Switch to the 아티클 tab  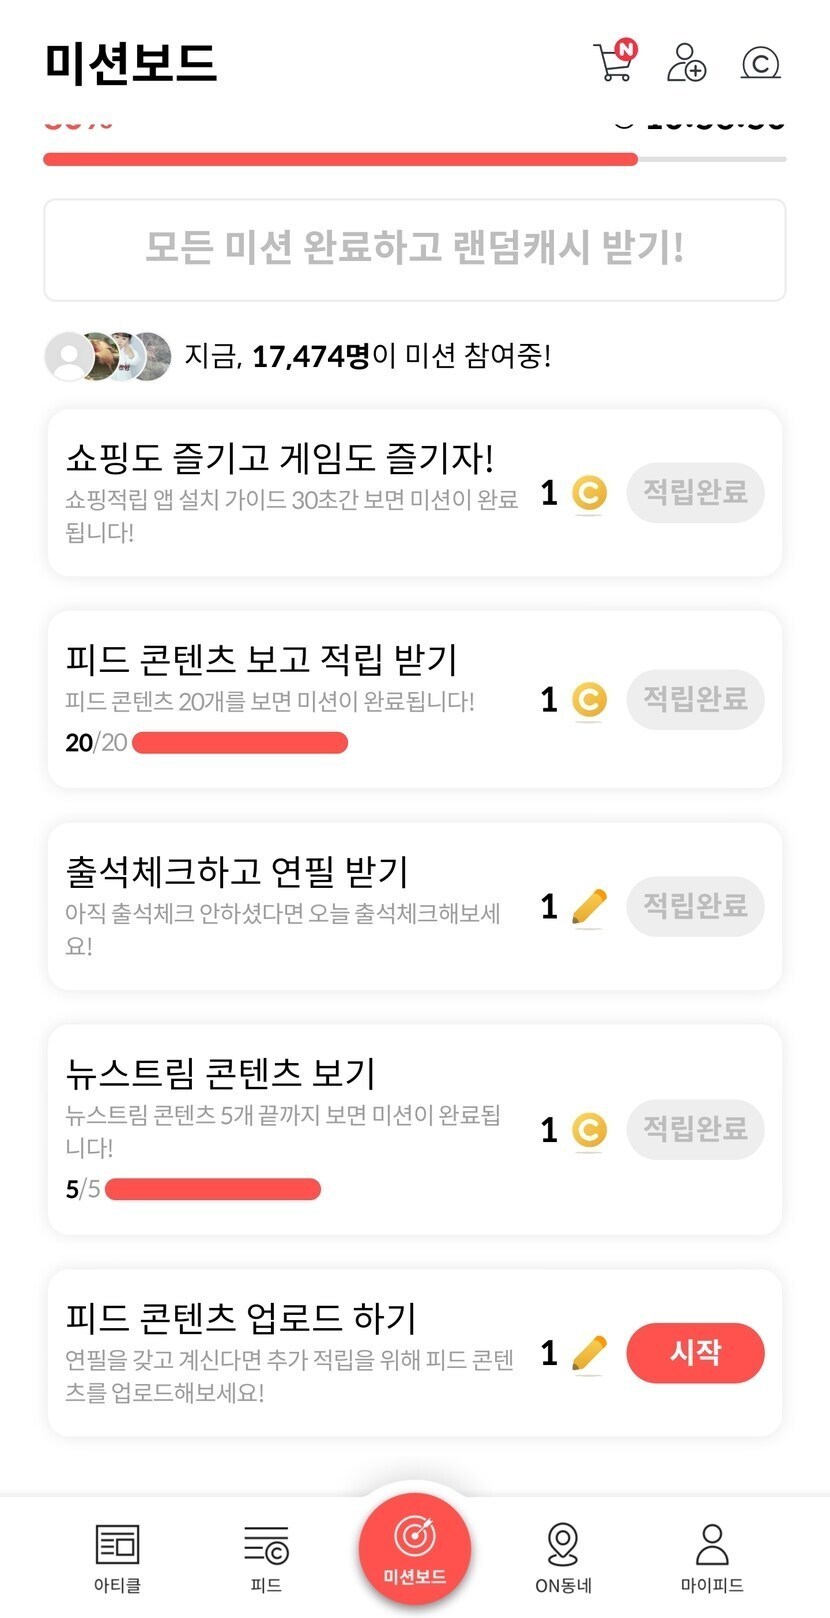click(117, 1556)
